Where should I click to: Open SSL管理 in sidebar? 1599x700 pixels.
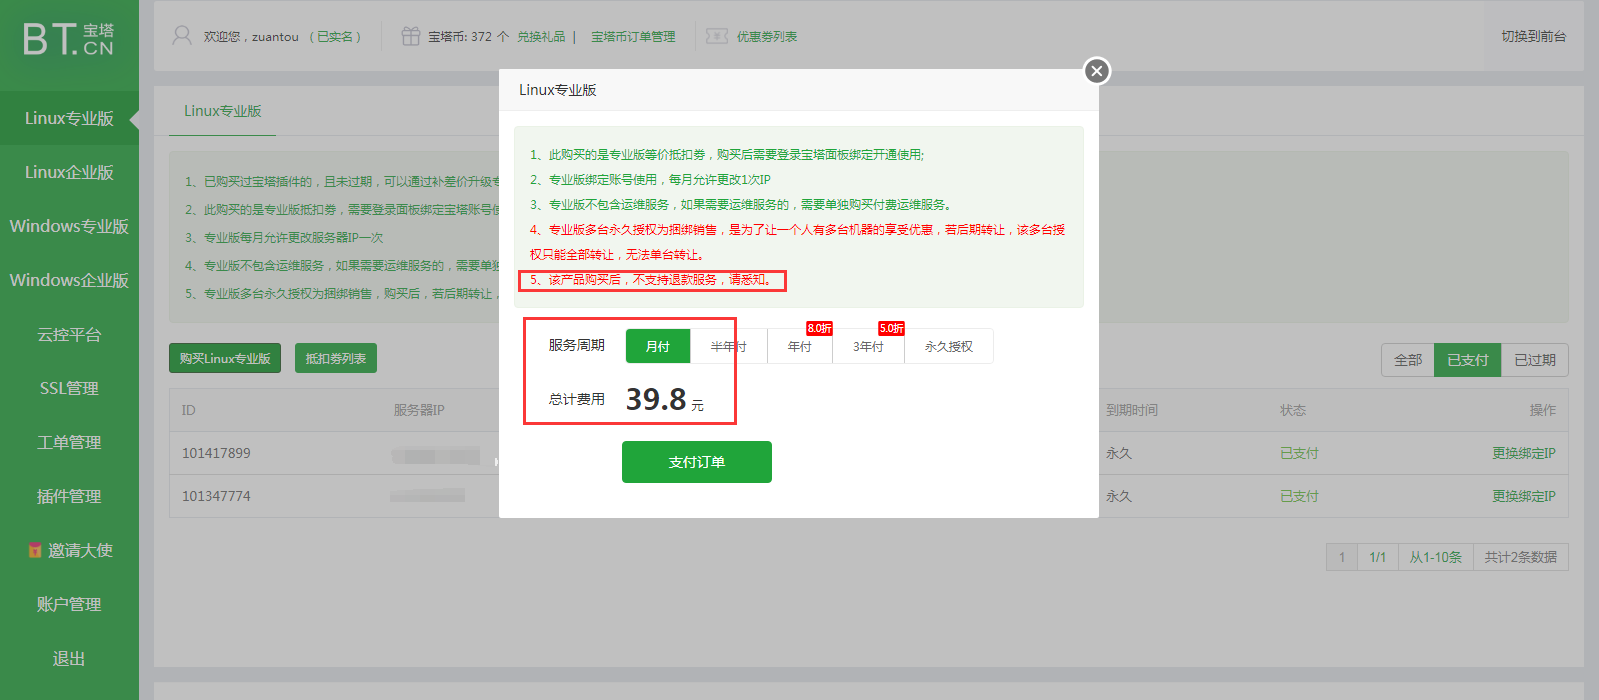point(69,388)
